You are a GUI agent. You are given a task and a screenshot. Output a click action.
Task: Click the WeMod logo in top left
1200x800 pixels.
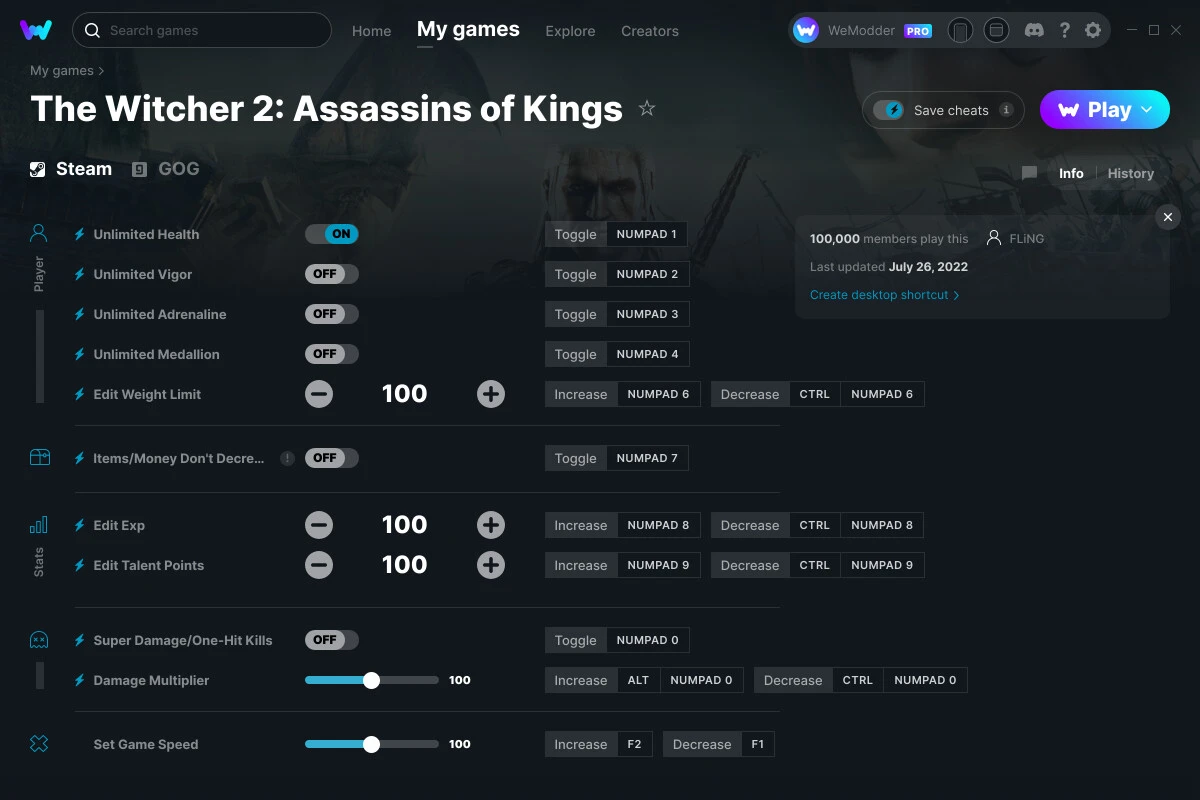36,30
